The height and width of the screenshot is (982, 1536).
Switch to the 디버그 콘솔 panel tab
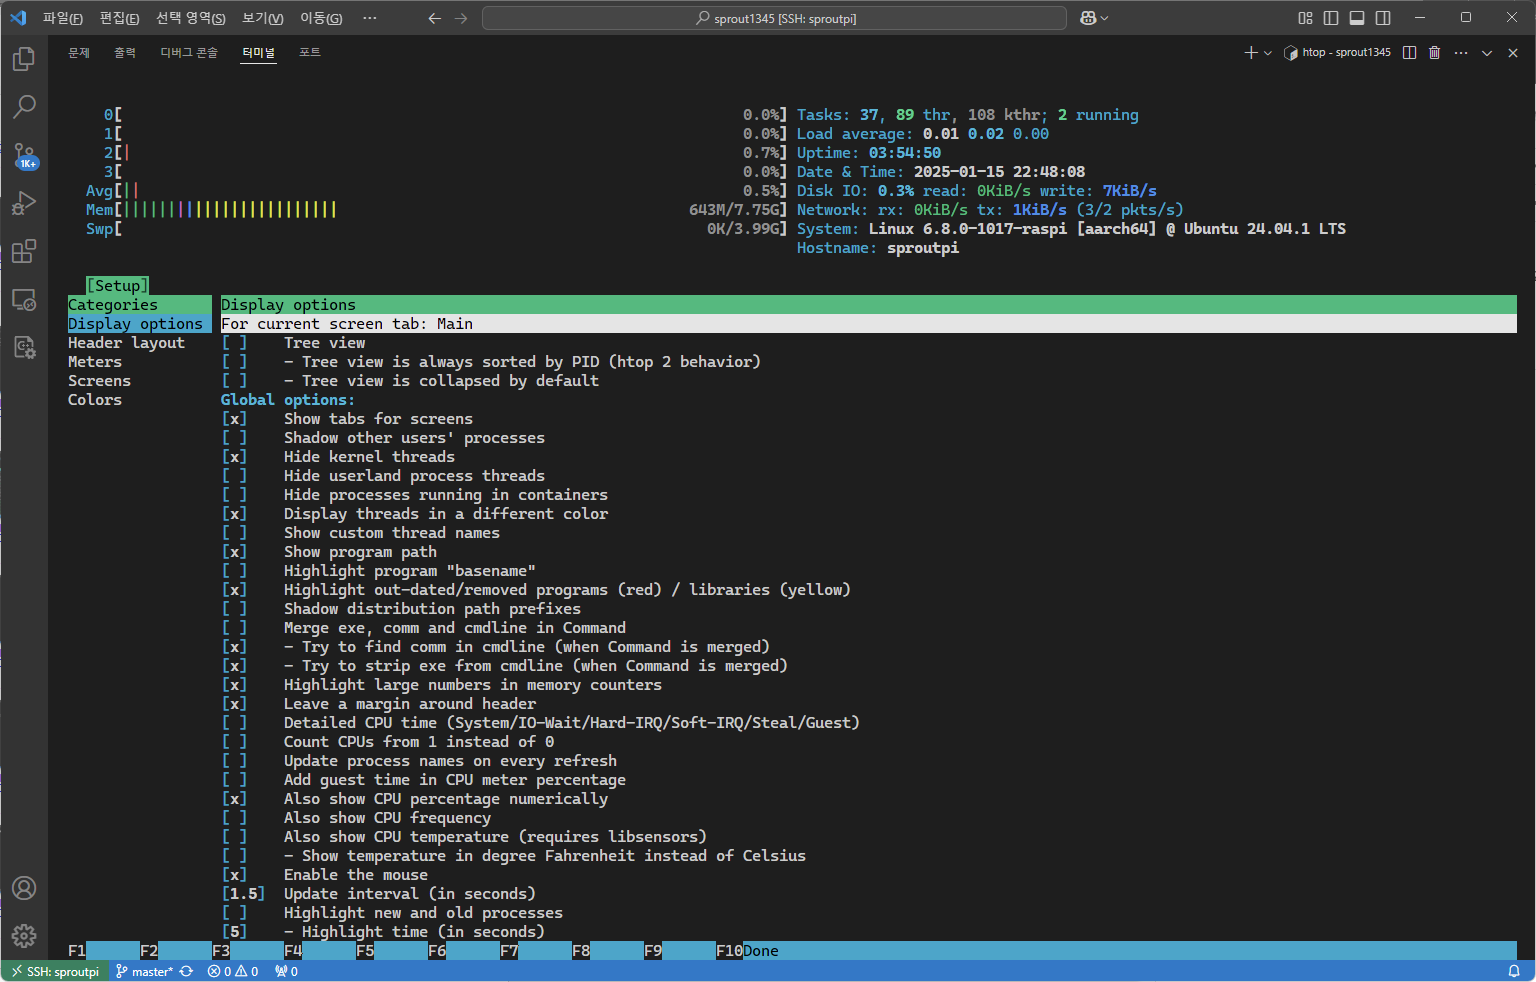point(189,53)
